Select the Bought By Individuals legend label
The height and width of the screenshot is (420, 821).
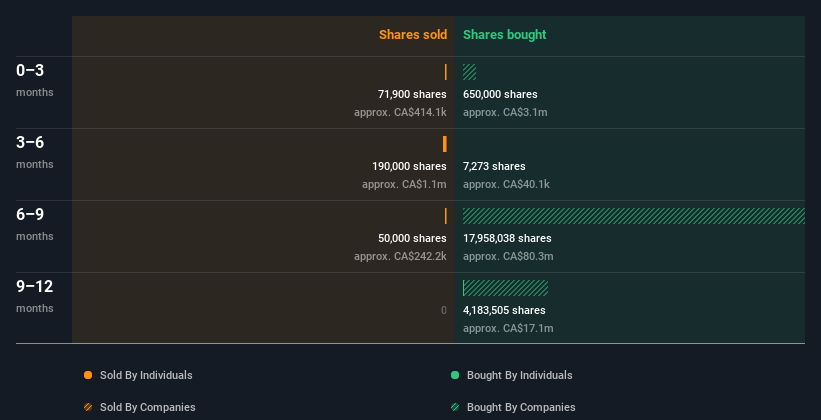pyautogui.click(x=519, y=375)
